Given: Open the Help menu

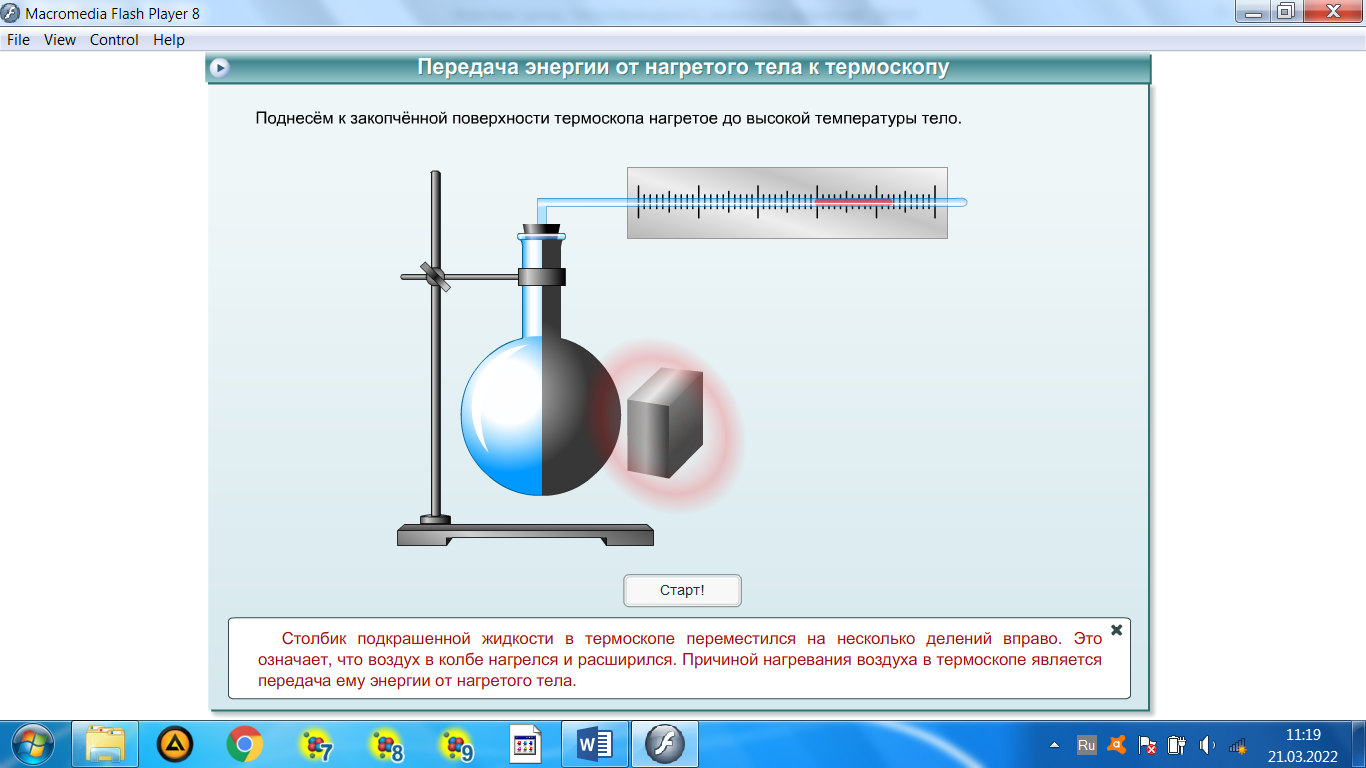Looking at the screenshot, I should (x=169, y=40).
